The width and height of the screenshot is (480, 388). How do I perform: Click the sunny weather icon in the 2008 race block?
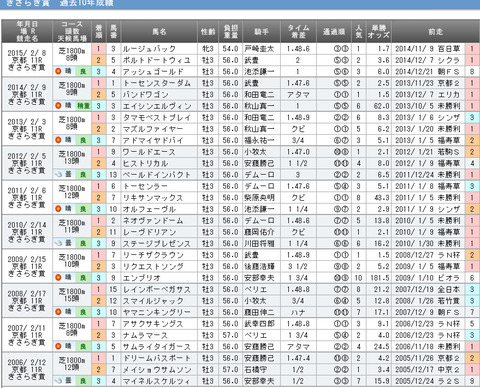58,312
